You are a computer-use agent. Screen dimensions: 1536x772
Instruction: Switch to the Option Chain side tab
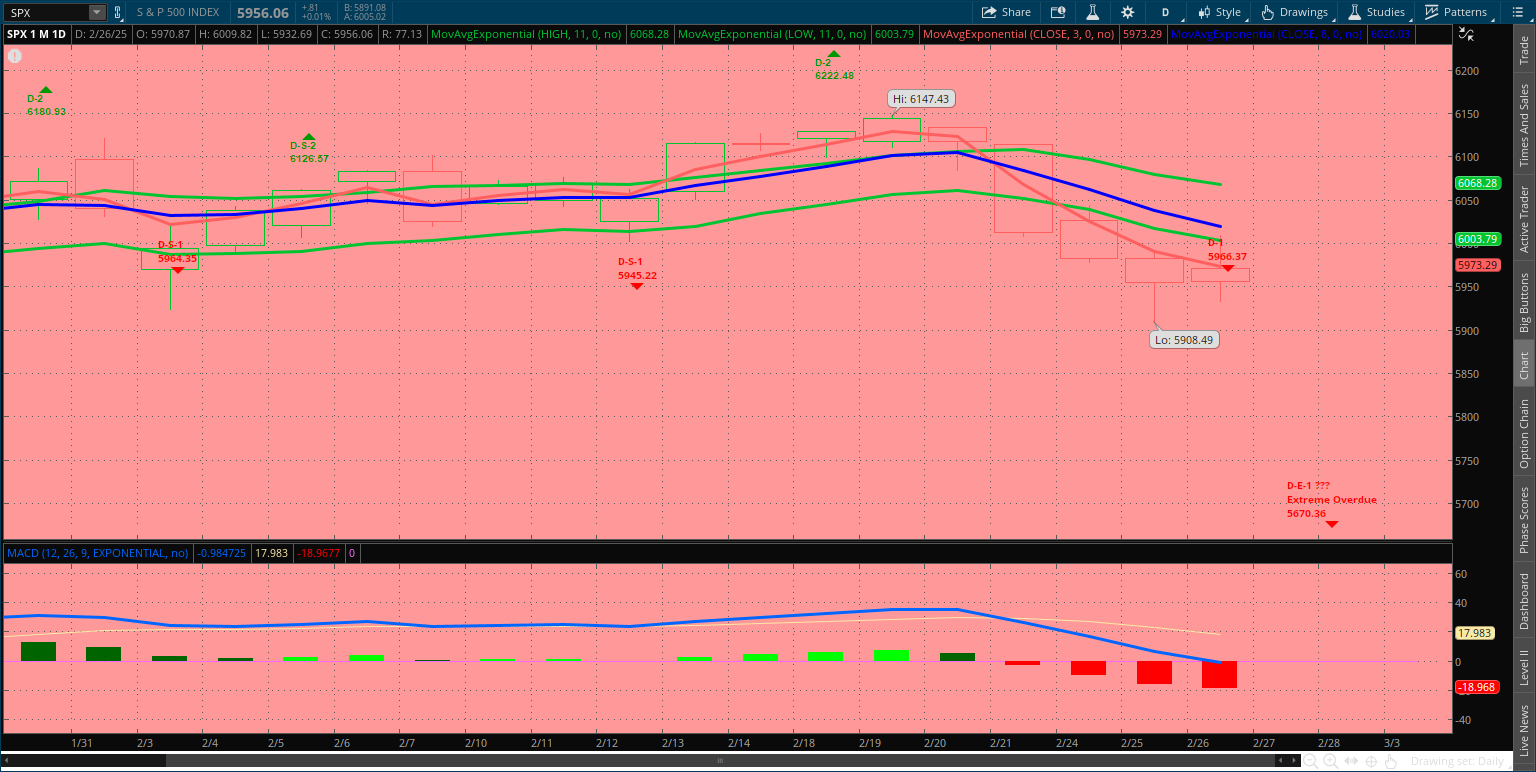point(1524,433)
